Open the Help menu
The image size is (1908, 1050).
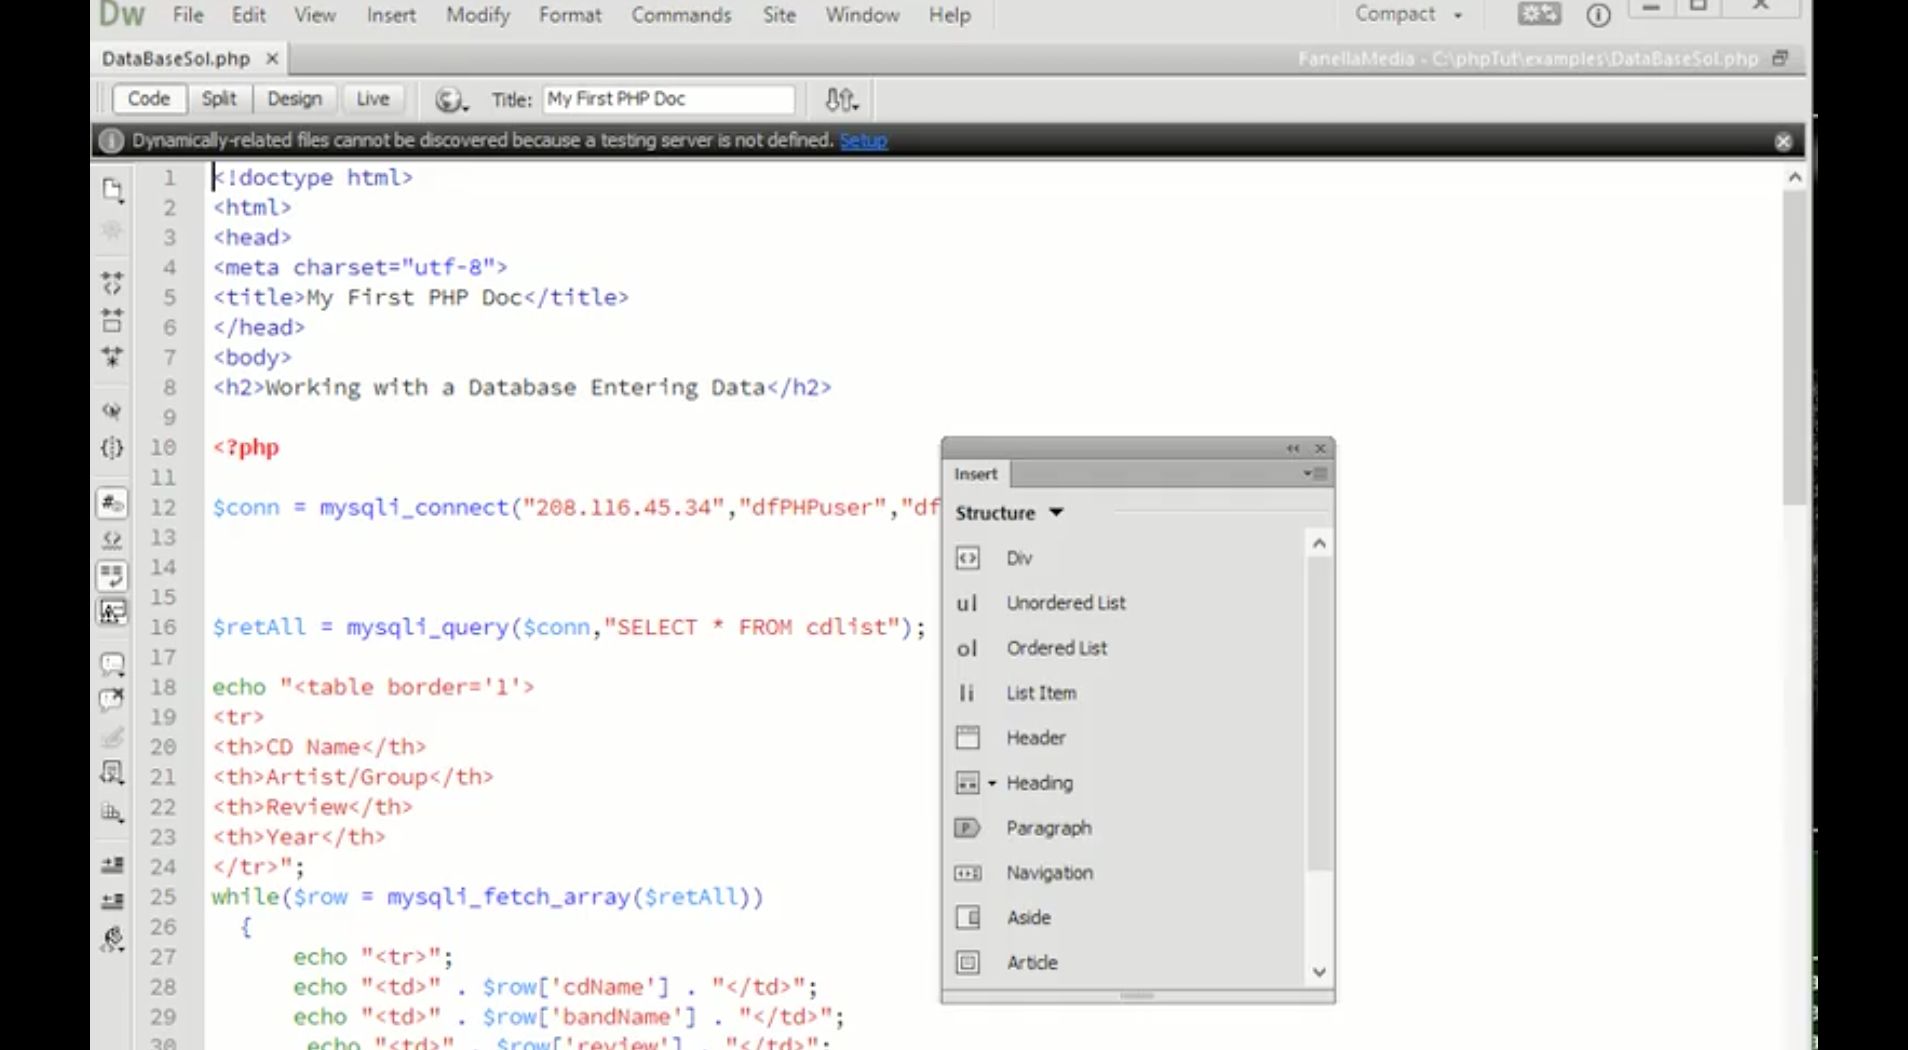tap(949, 15)
